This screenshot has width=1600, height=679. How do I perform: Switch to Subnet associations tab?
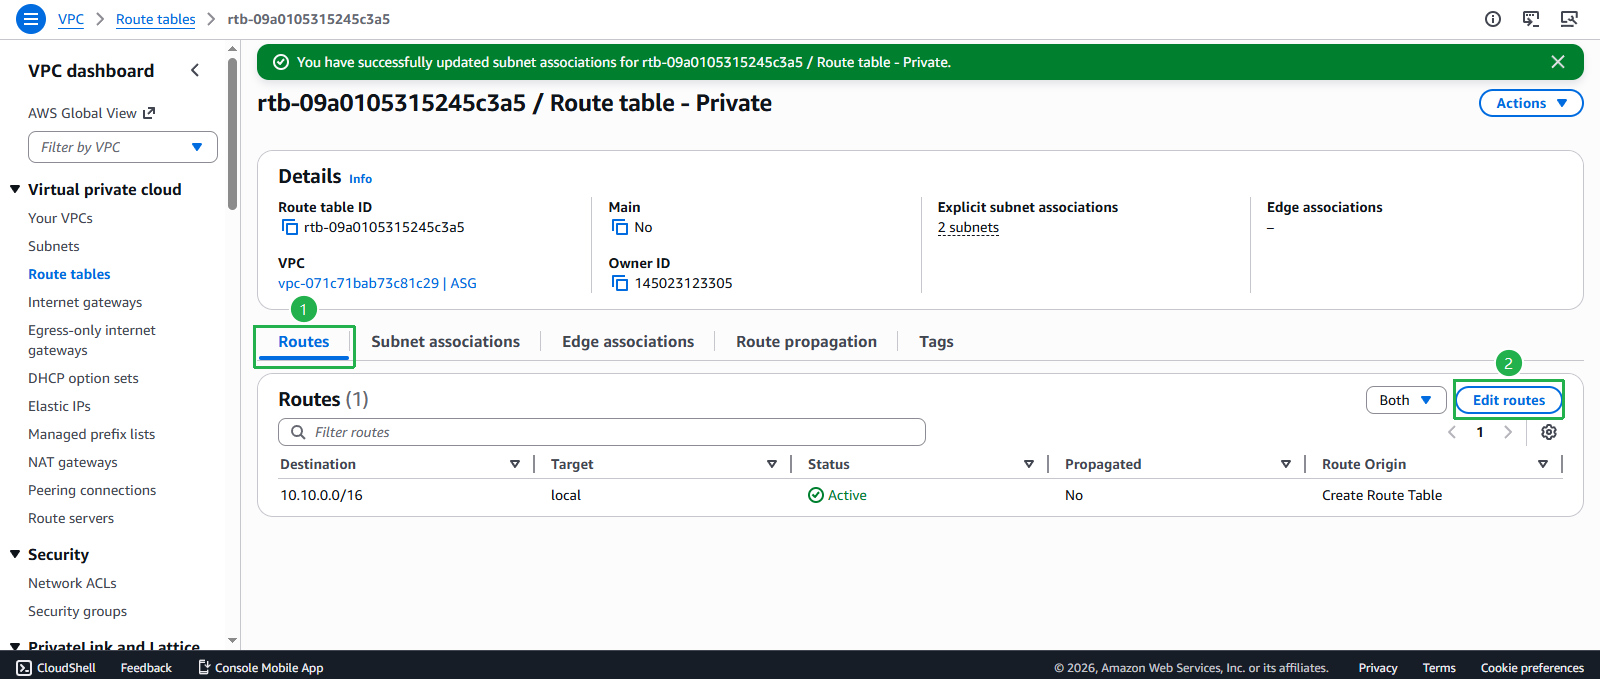click(x=446, y=342)
